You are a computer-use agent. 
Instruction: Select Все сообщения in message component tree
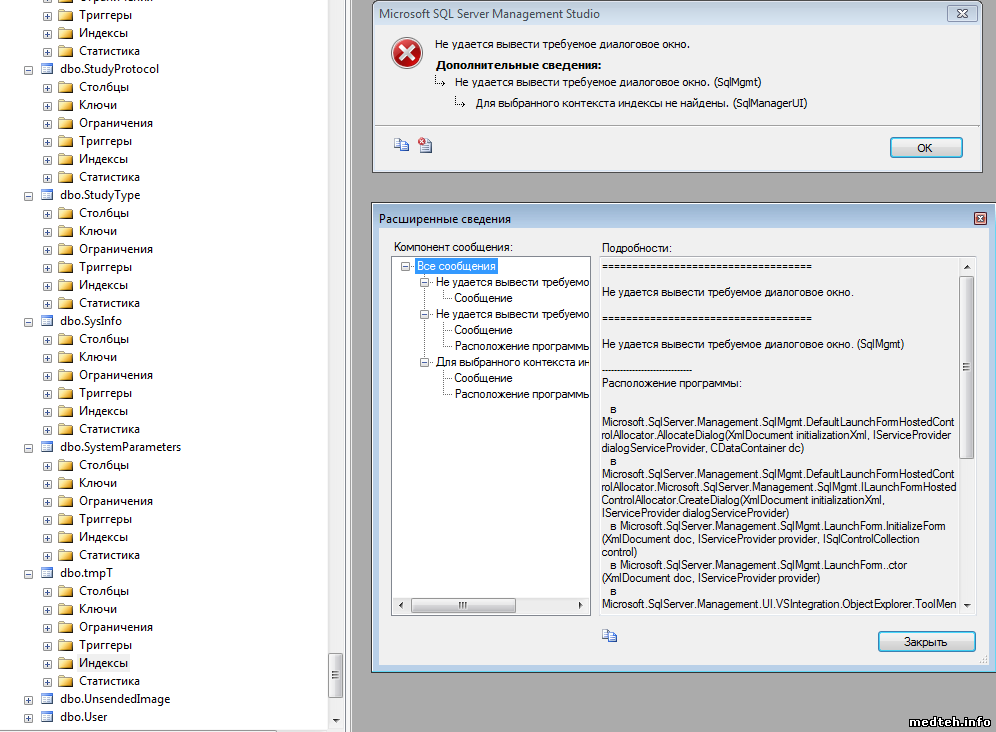click(x=456, y=267)
